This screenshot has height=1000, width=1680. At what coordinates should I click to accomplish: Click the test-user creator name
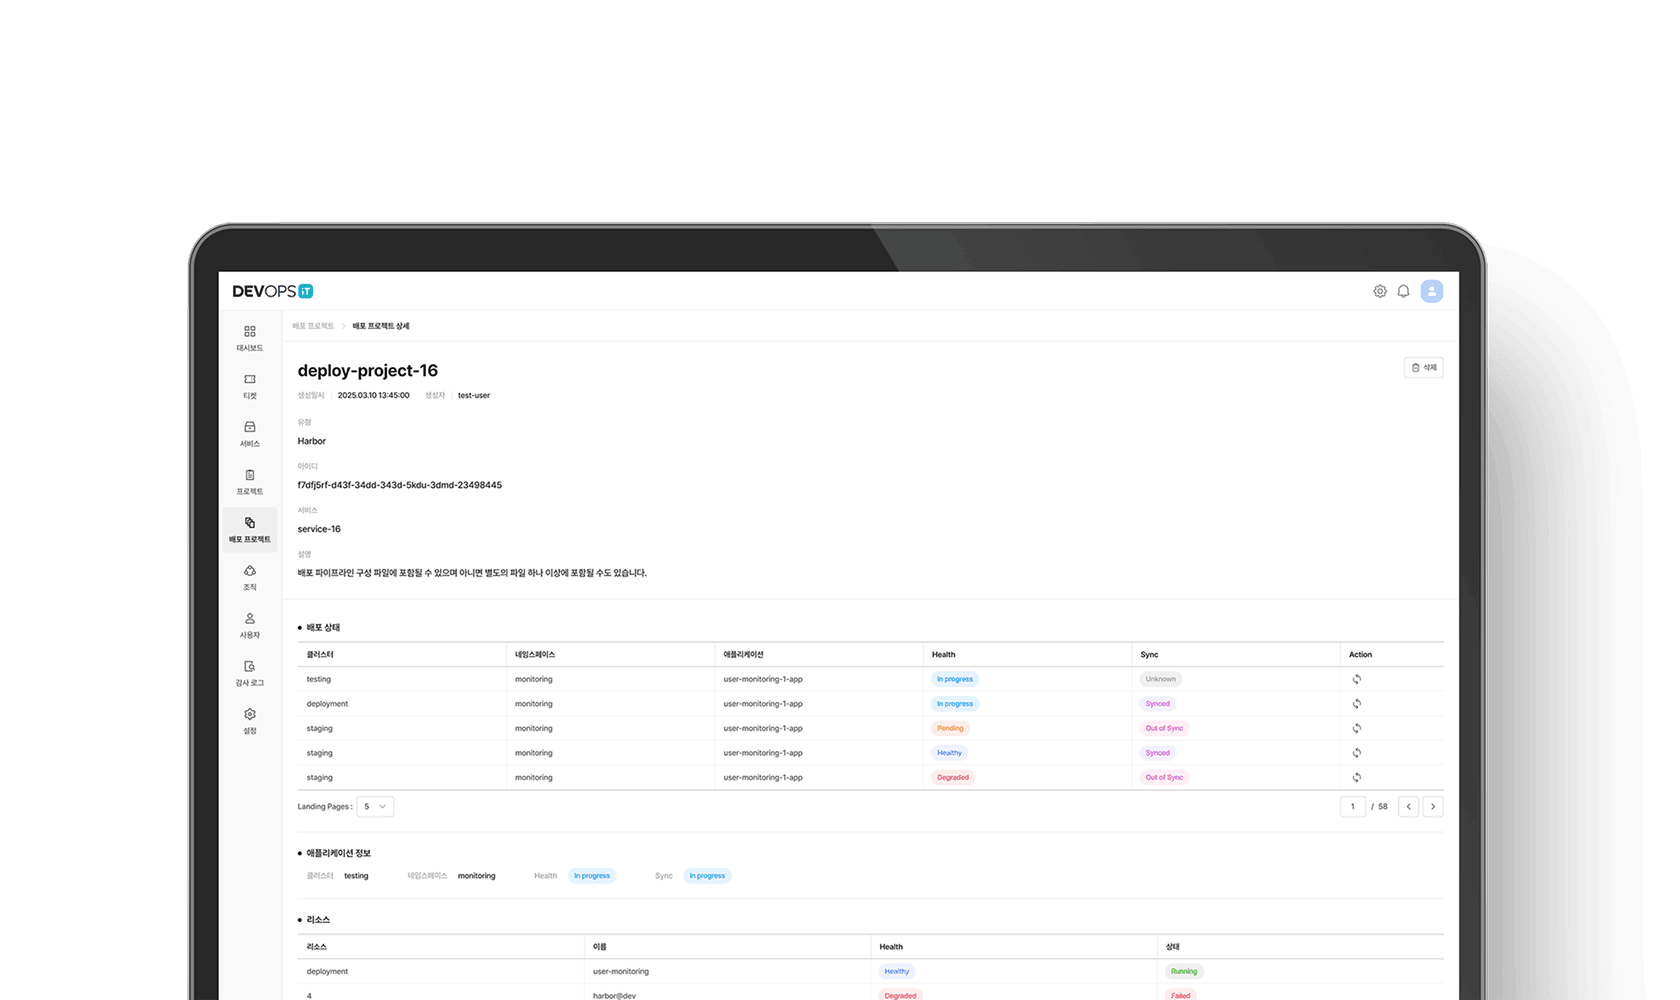tap(474, 395)
